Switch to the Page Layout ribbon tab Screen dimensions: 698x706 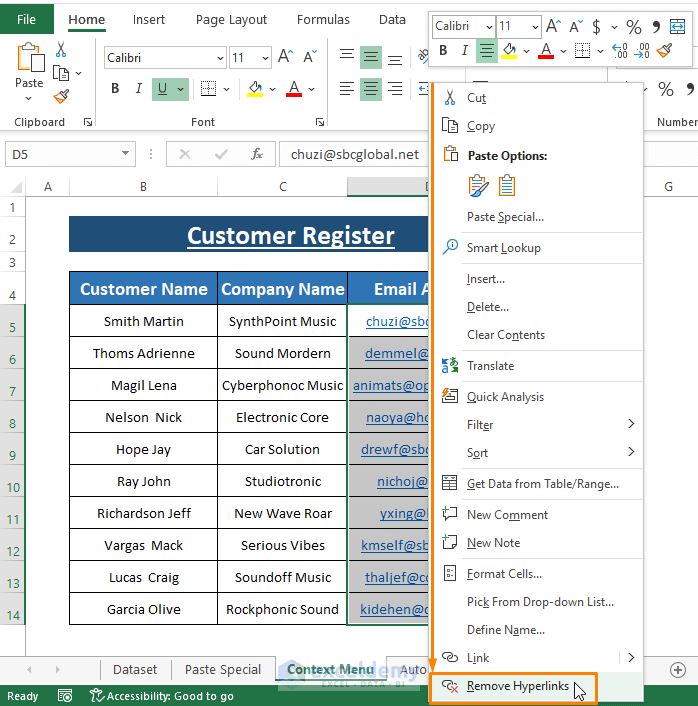click(231, 19)
